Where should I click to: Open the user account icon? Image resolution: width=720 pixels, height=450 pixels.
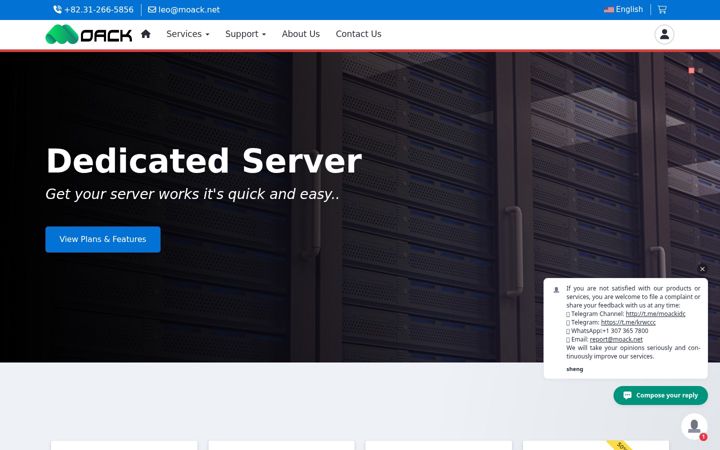coord(664,34)
